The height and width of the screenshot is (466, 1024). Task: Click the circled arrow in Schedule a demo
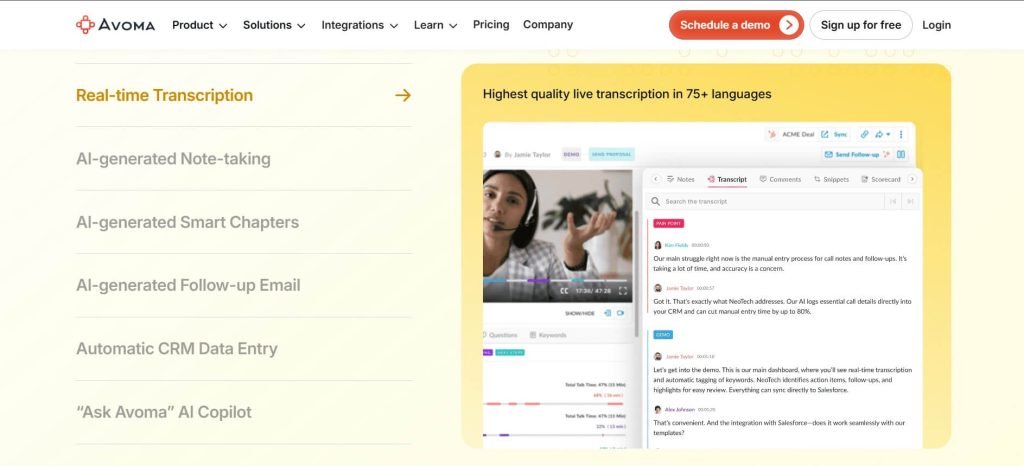[788, 25]
